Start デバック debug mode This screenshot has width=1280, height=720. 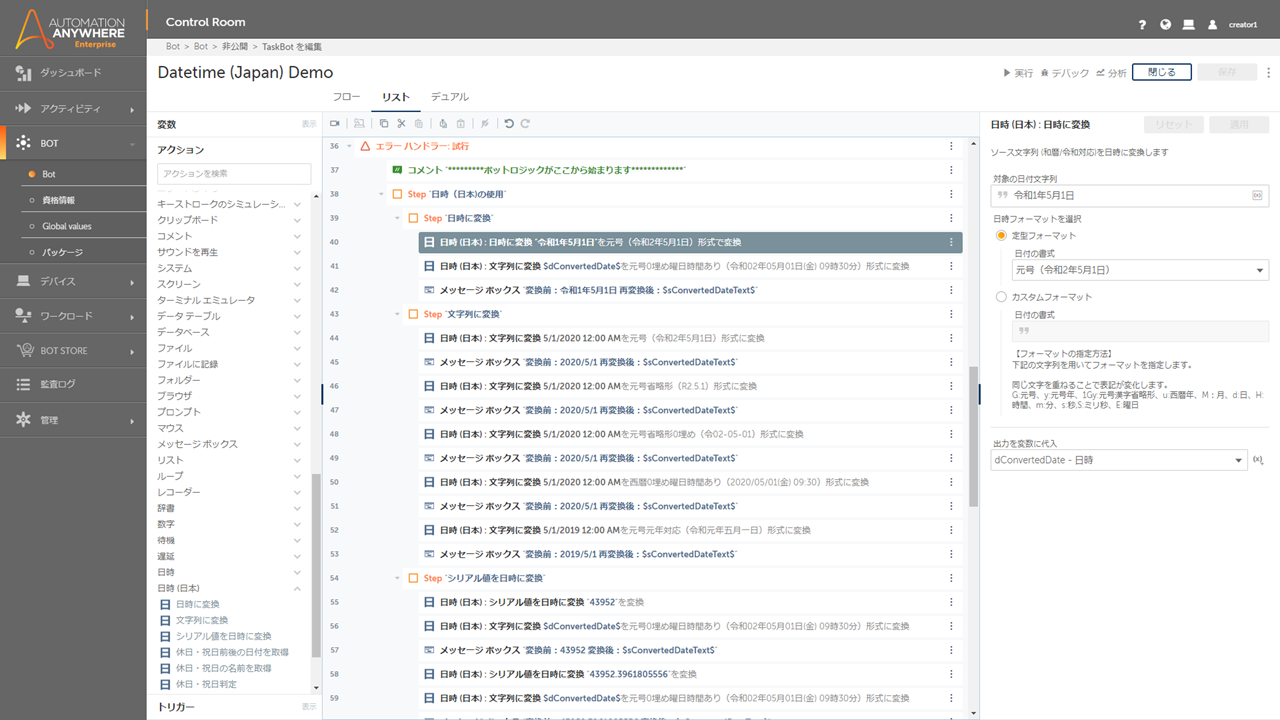[x=1065, y=73]
